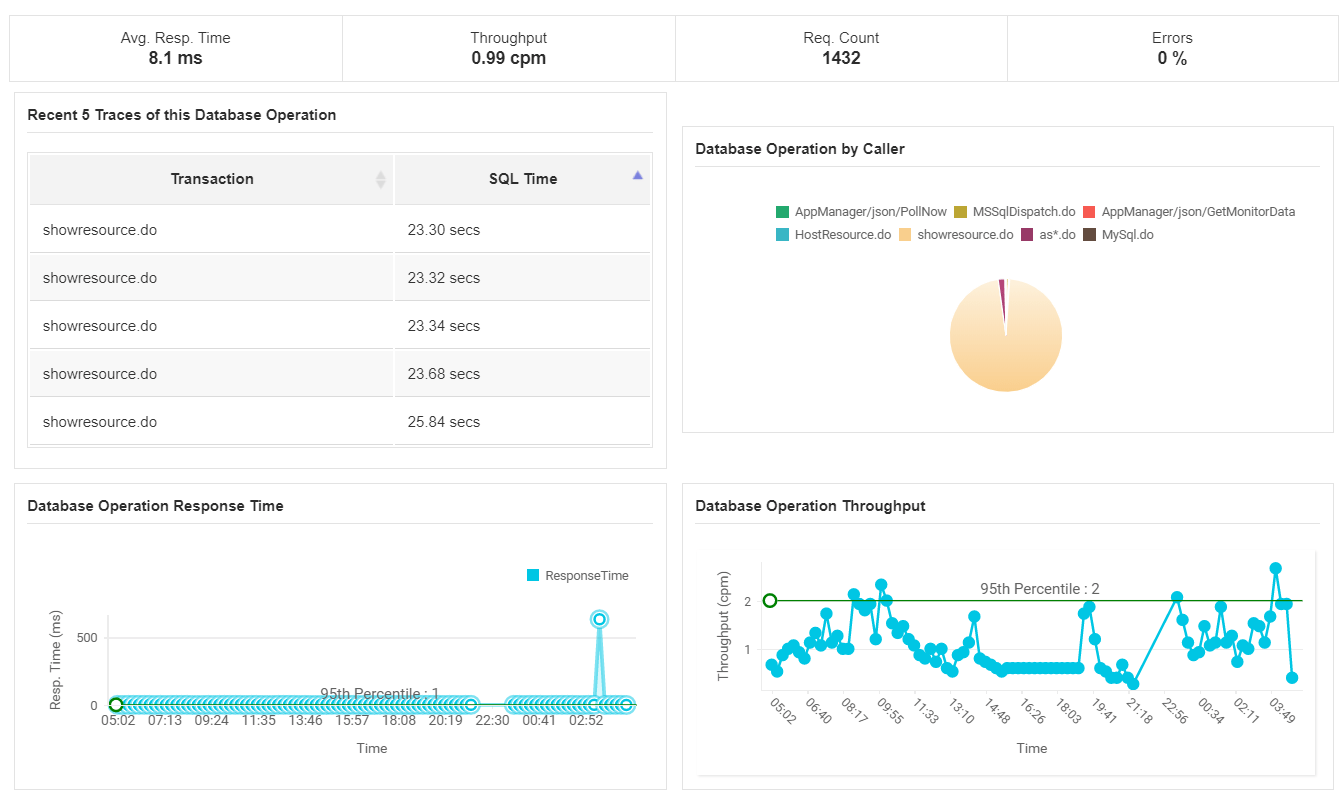Screen dimensions: 1344x804
Task: Click the response time spike data point
Action: click(x=602, y=619)
